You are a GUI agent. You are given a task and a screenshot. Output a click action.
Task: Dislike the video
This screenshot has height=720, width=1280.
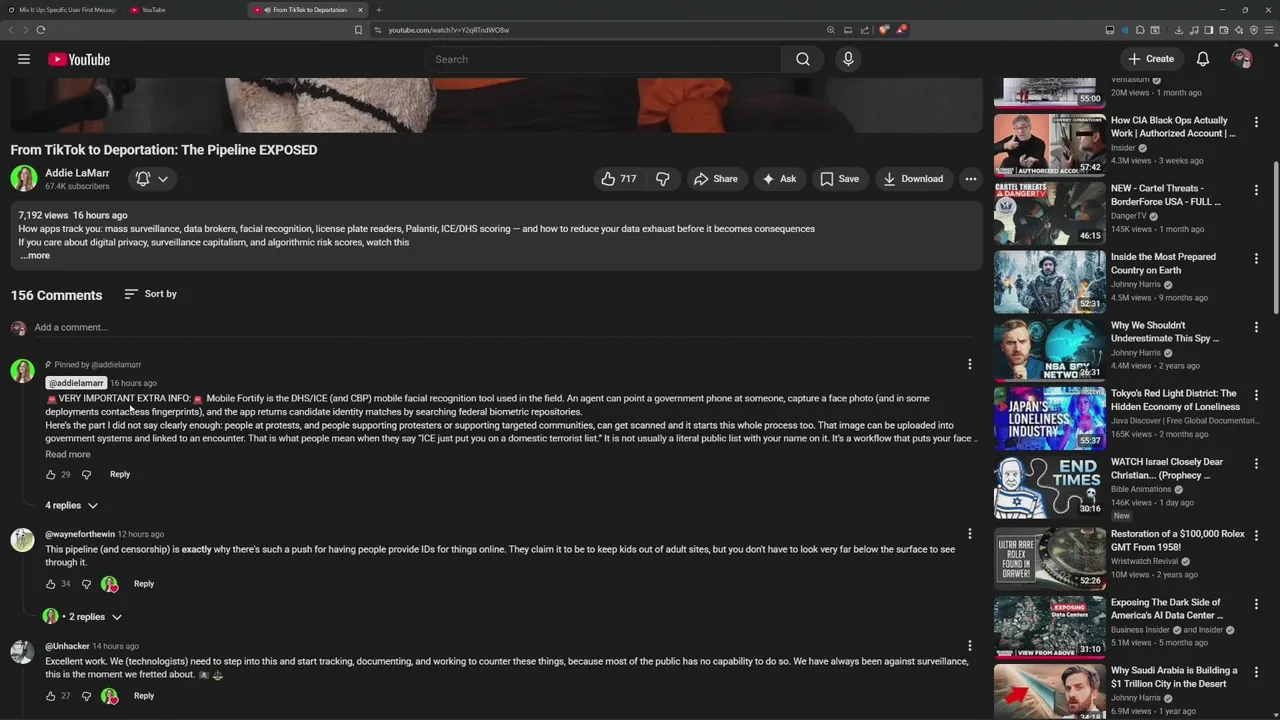click(662, 179)
